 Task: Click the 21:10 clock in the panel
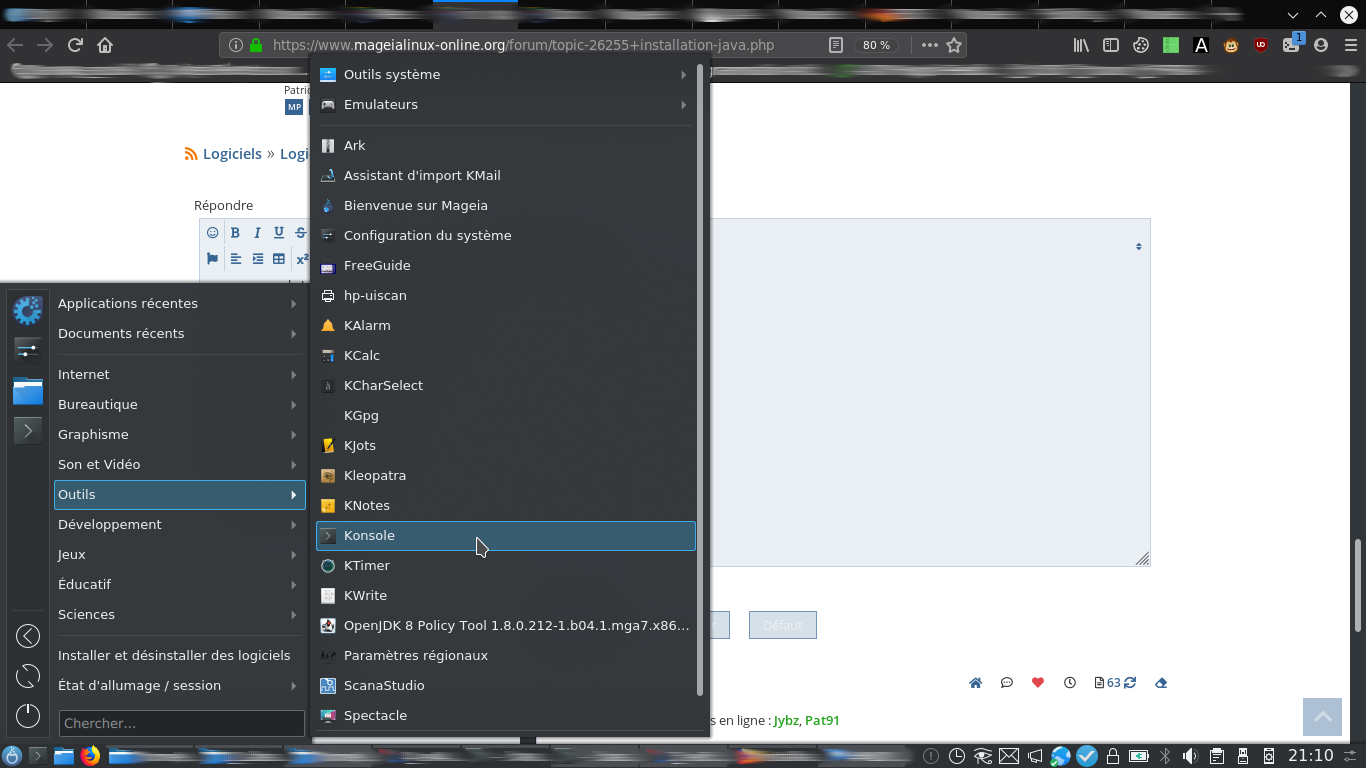[1310, 756]
